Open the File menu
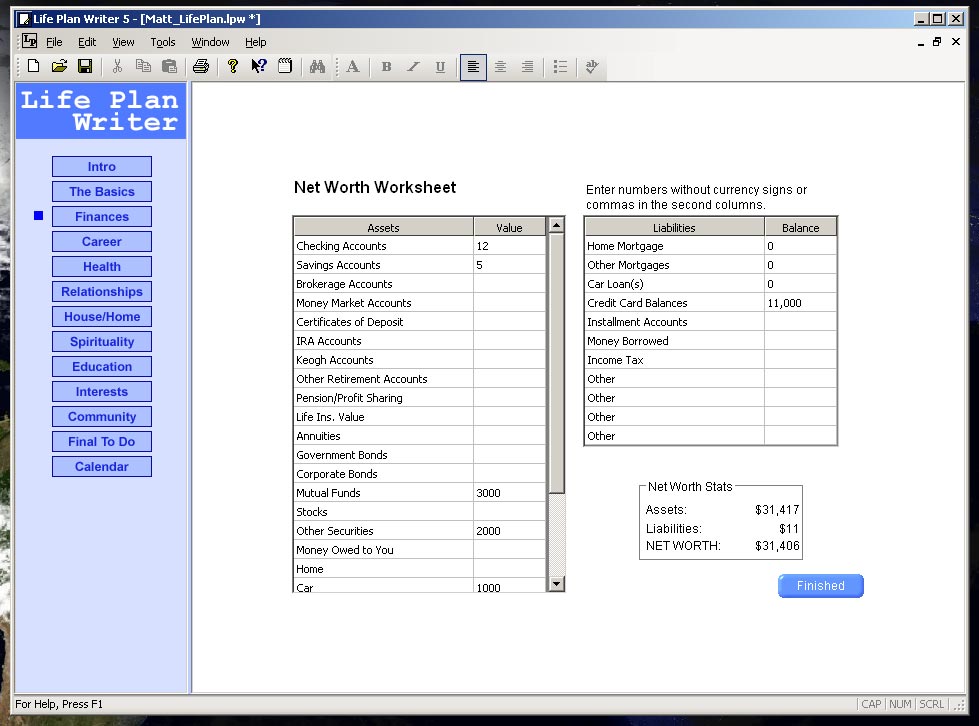This screenshot has width=979, height=726. 54,42
